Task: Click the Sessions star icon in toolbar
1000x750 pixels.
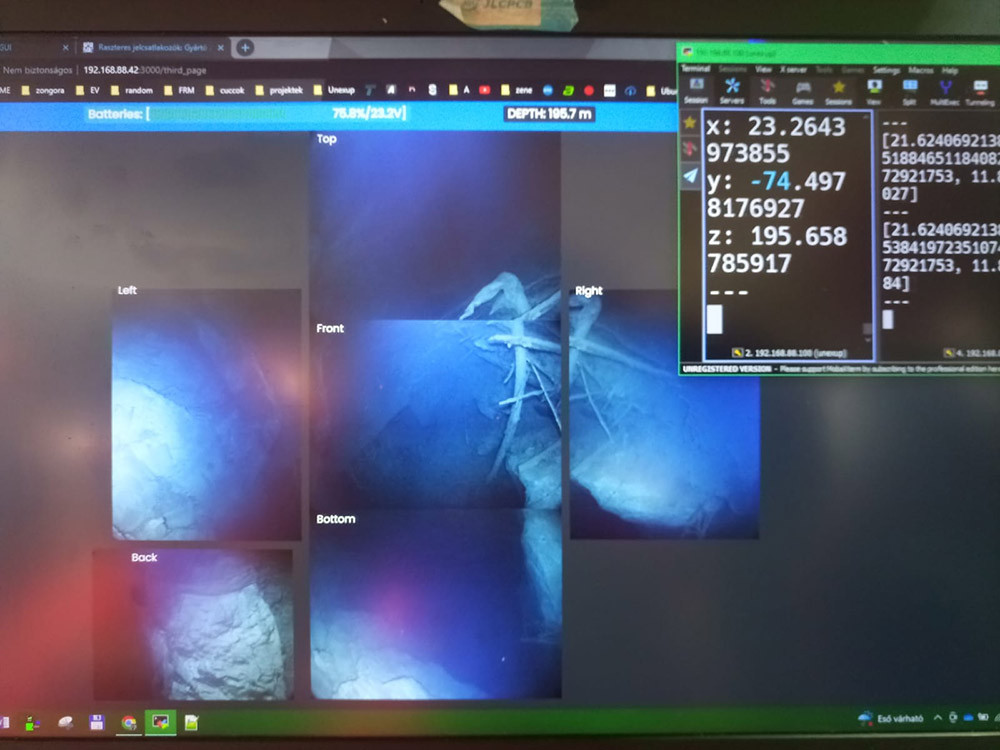Action: pos(838,89)
